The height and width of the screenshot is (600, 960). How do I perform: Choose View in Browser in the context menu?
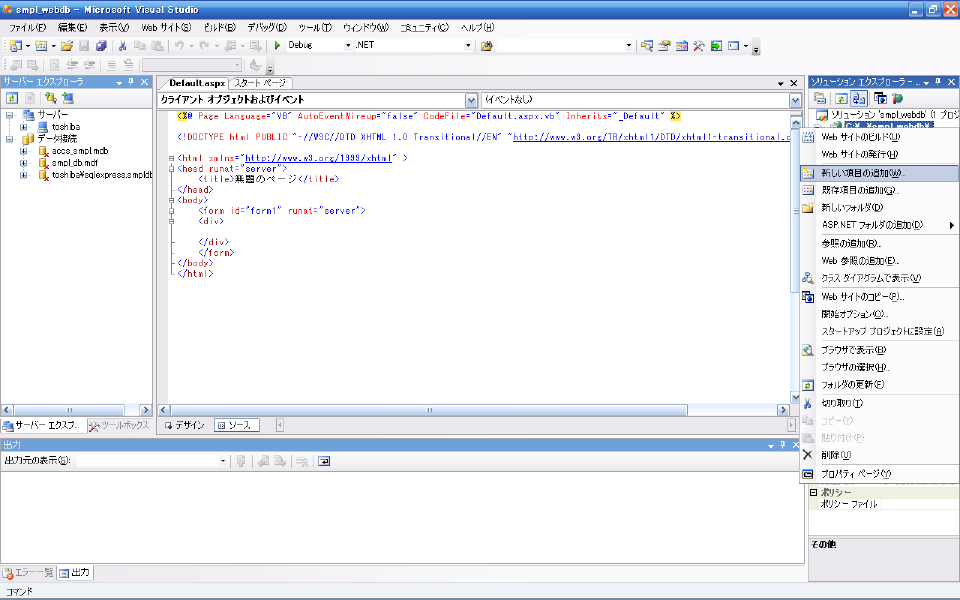coord(879,350)
